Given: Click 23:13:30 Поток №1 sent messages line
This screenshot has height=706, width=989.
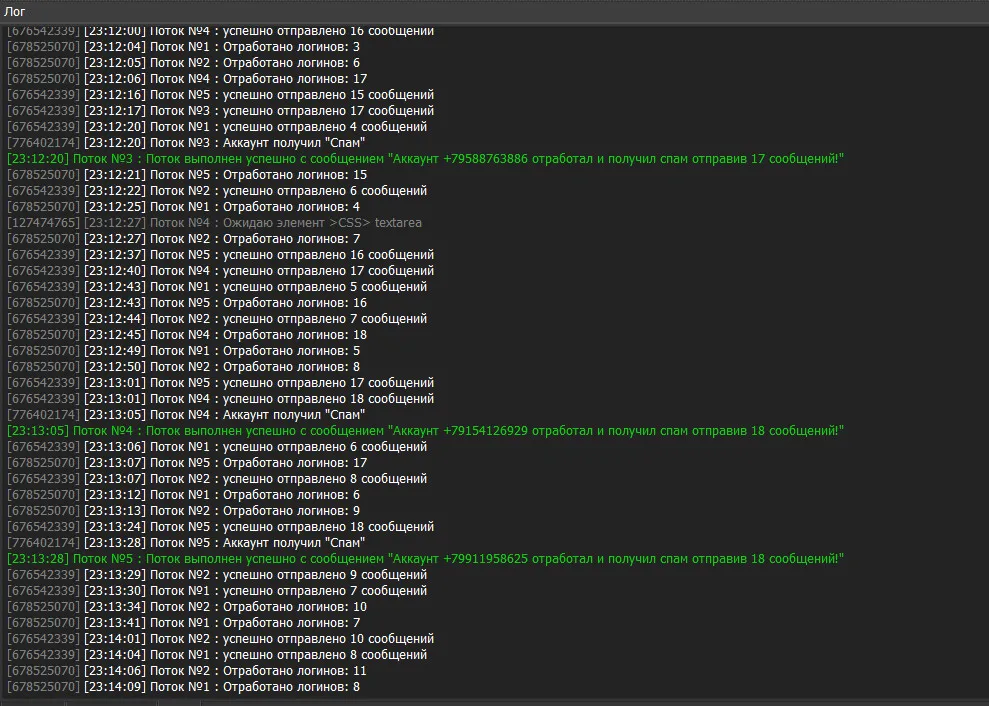Looking at the screenshot, I should tap(288, 591).
